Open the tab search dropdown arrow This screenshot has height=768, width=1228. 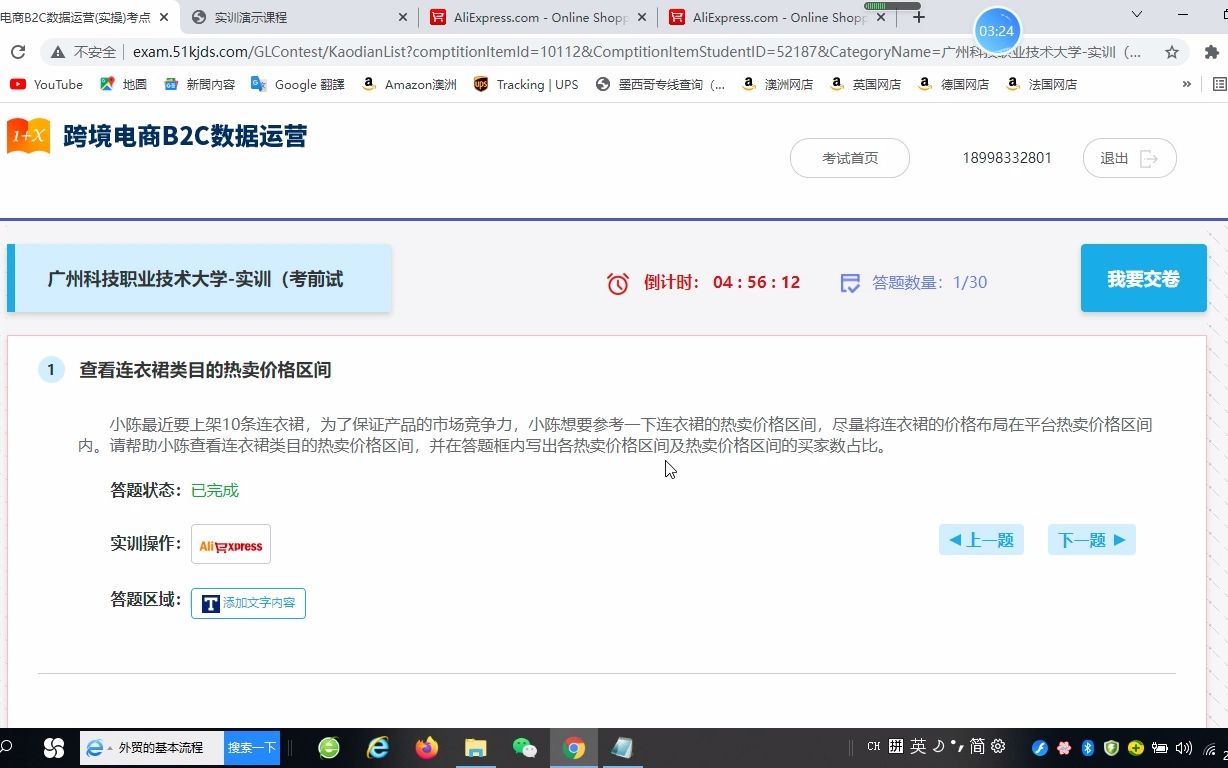coord(1137,17)
